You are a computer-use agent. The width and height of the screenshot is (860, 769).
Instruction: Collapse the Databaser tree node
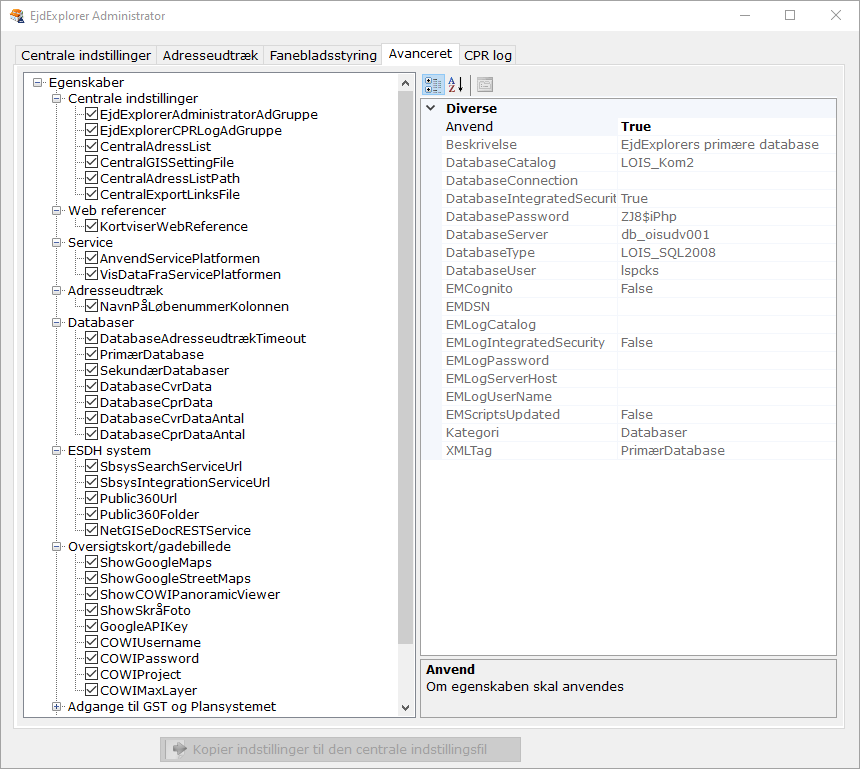(x=57, y=322)
